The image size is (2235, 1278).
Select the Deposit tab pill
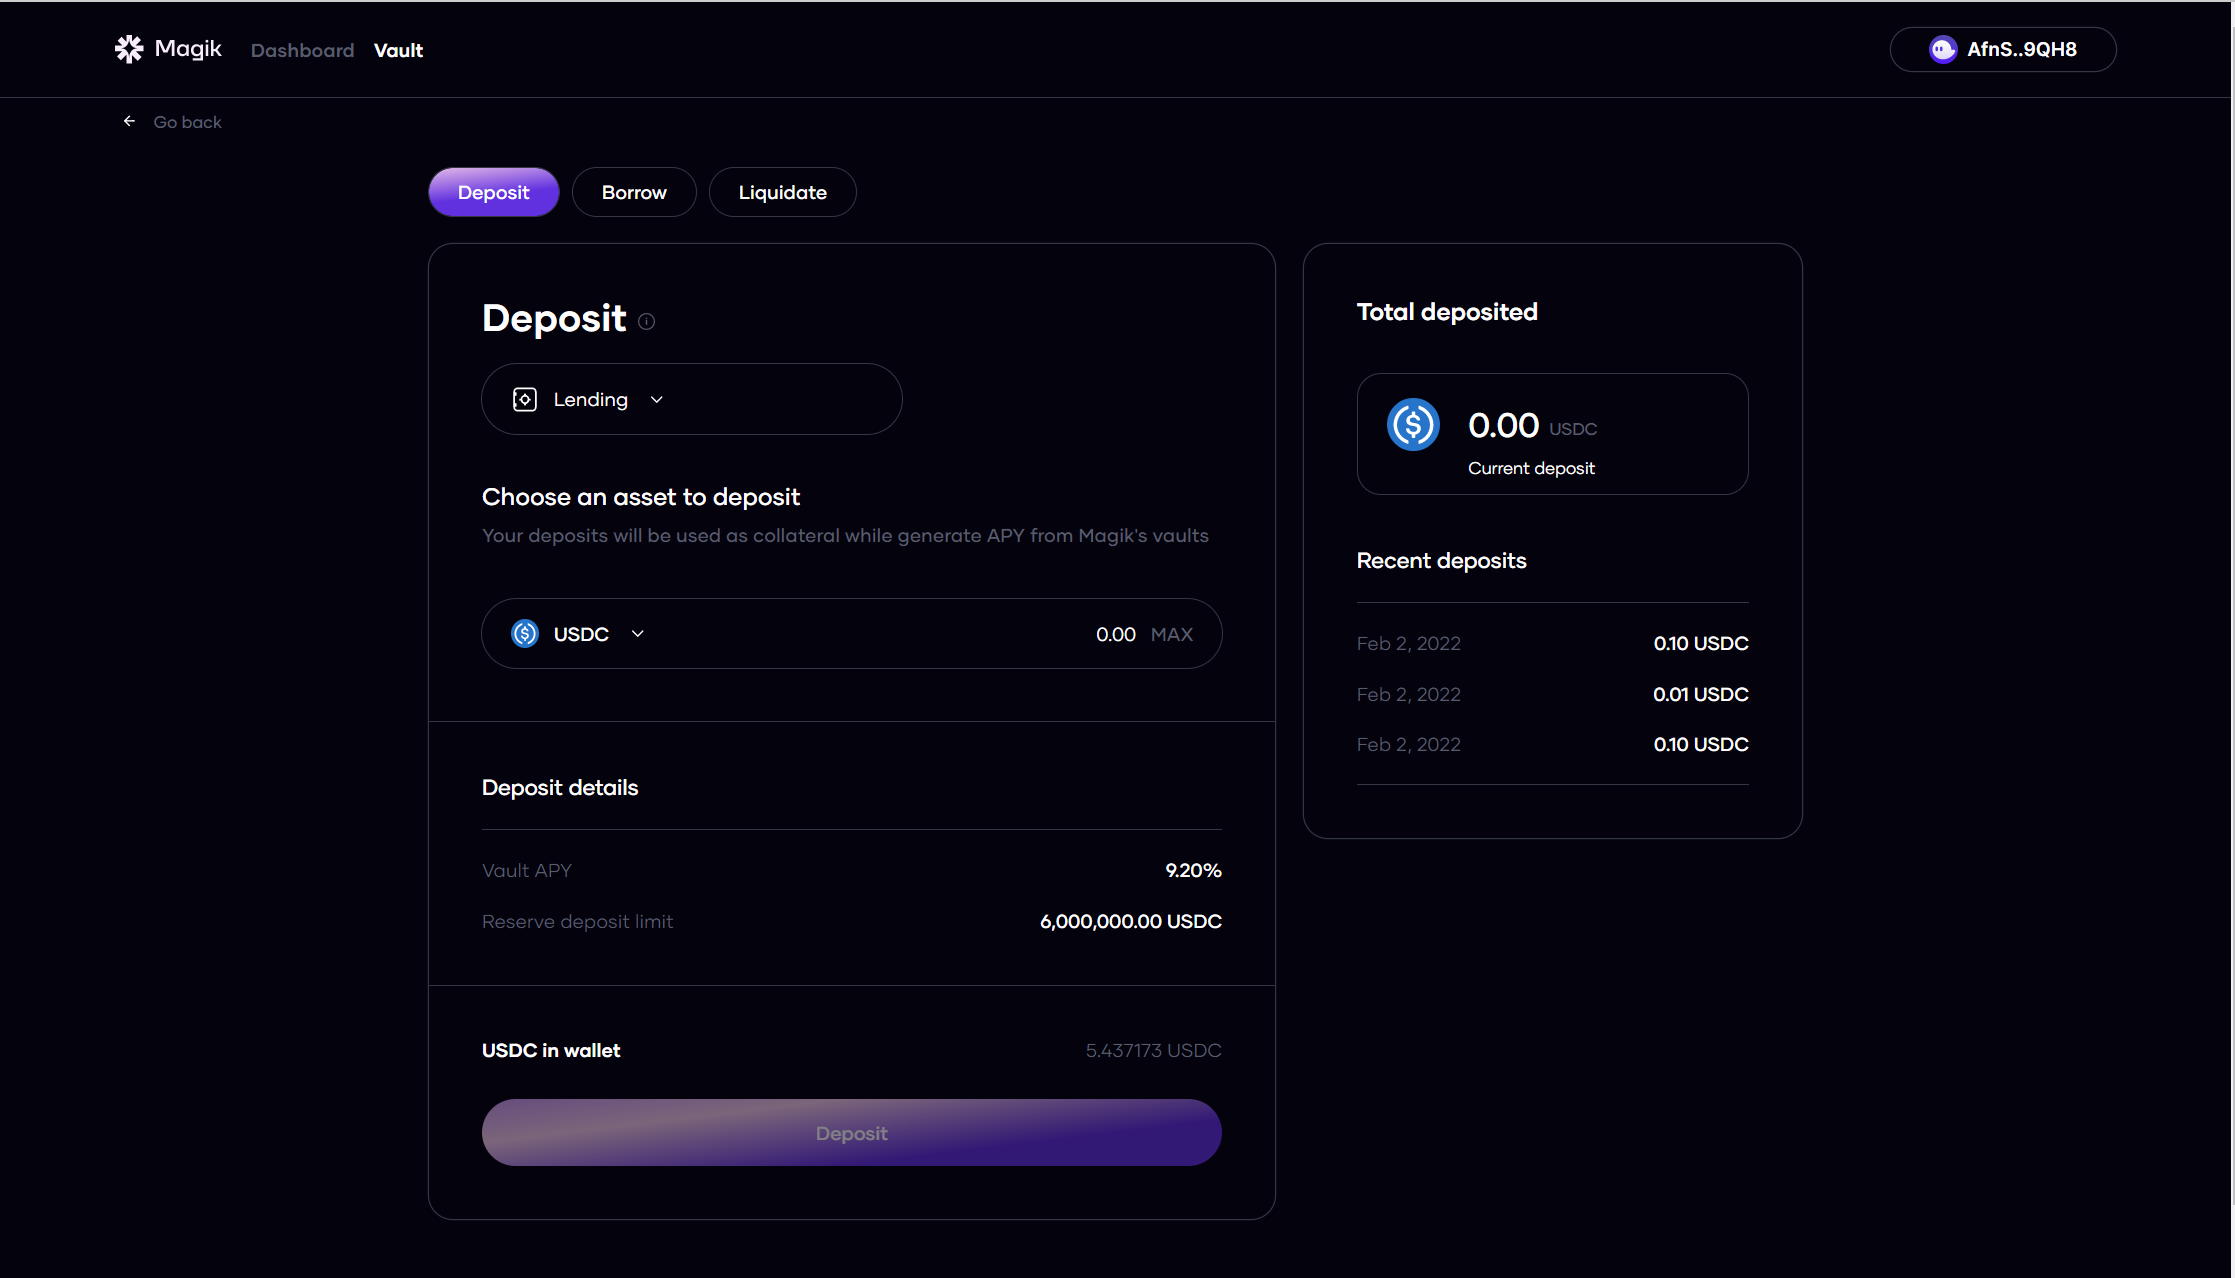pyautogui.click(x=493, y=192)
